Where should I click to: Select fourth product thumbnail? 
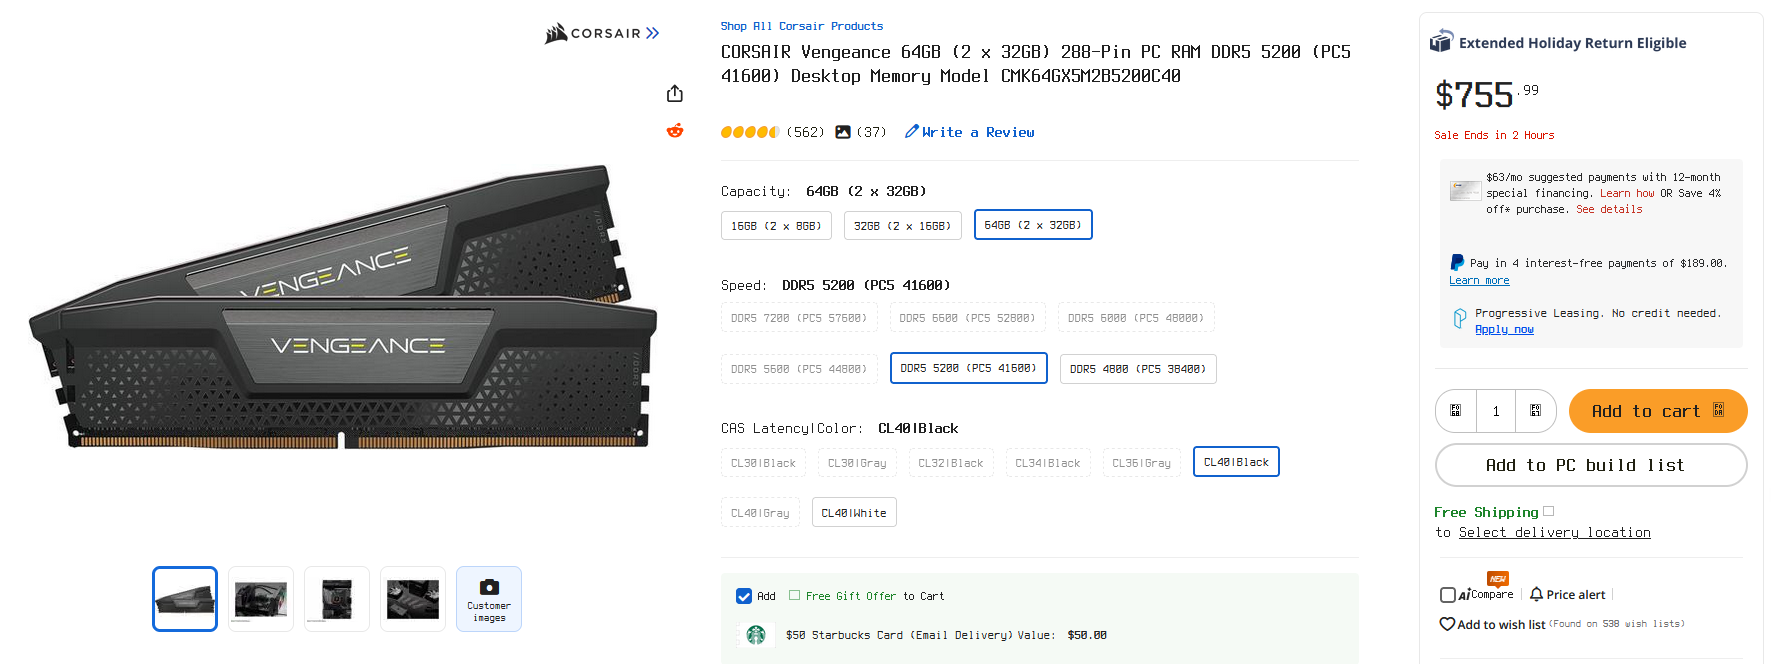(x=413, y=599)
